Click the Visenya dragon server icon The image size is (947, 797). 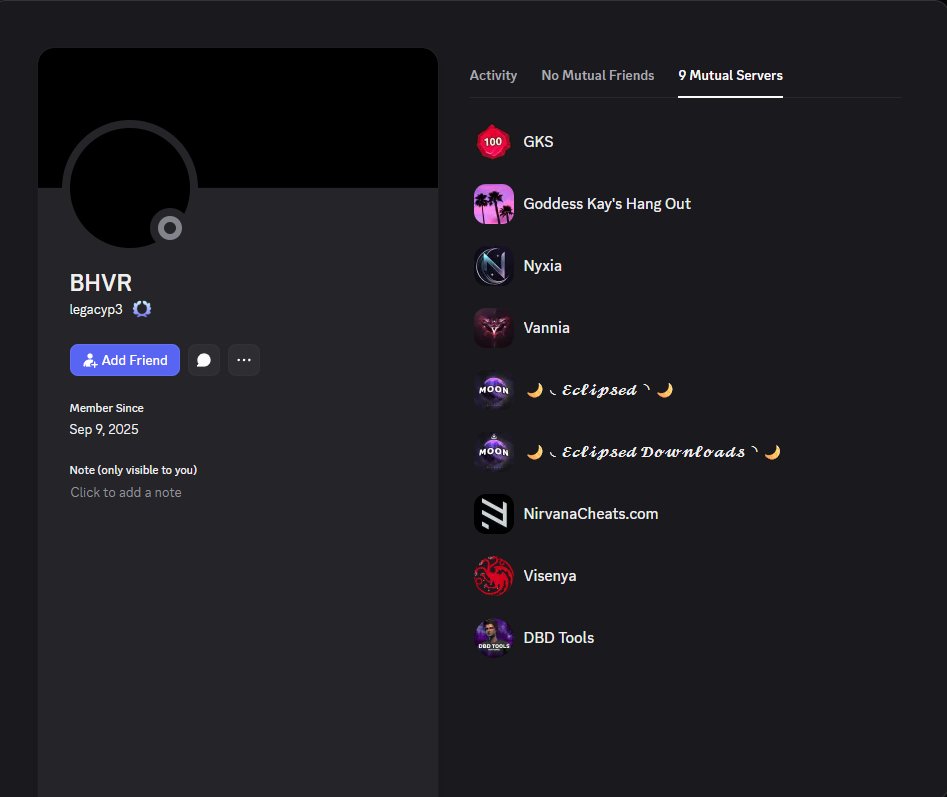(493, 576)
